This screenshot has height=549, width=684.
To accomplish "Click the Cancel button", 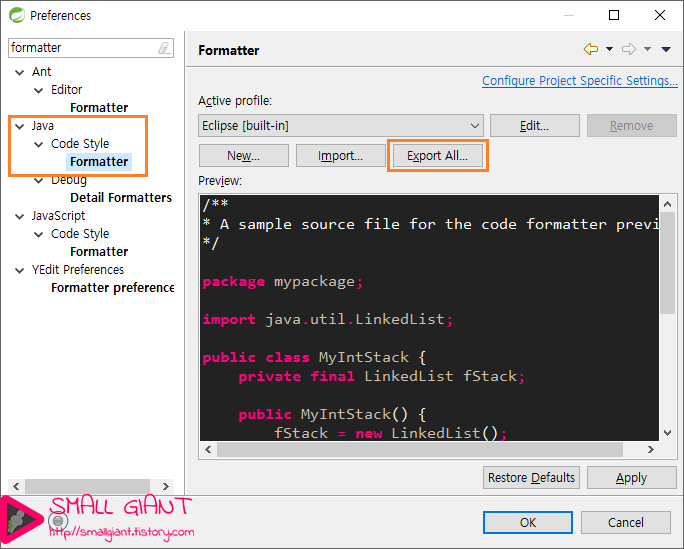I will pos(626,522).
